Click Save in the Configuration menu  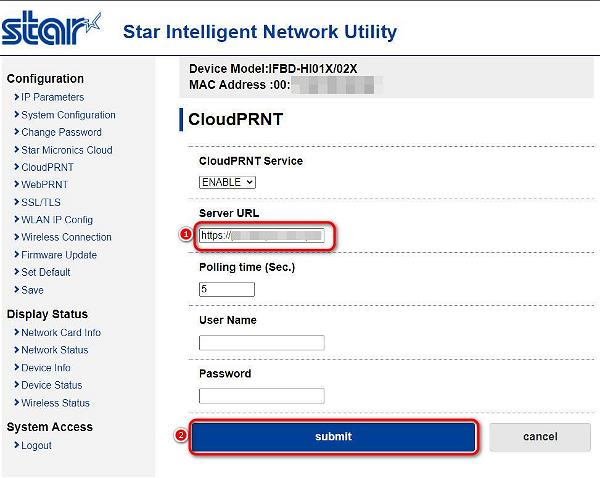(x=32, y=290)
